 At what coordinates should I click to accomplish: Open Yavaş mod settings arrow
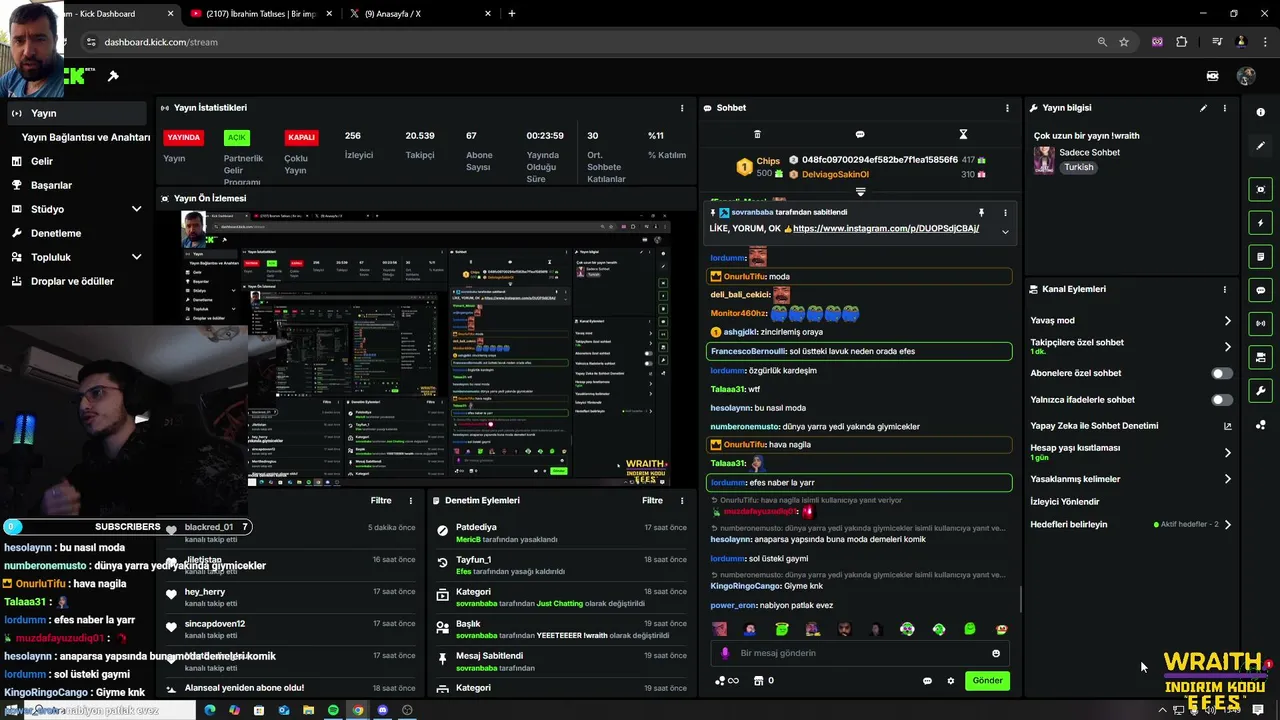click(x=1227, y=321)
